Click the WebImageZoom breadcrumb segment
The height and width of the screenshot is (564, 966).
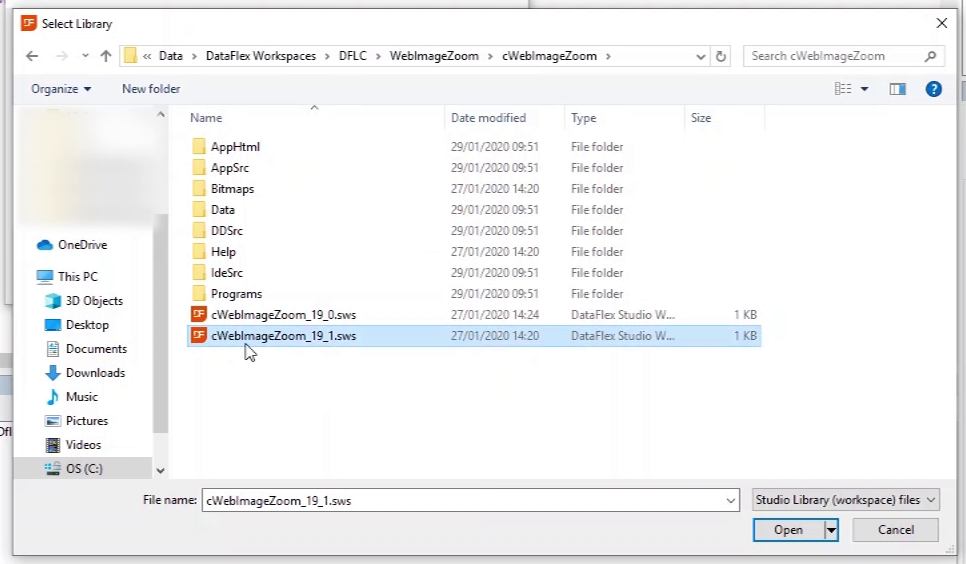coord(445,56)
